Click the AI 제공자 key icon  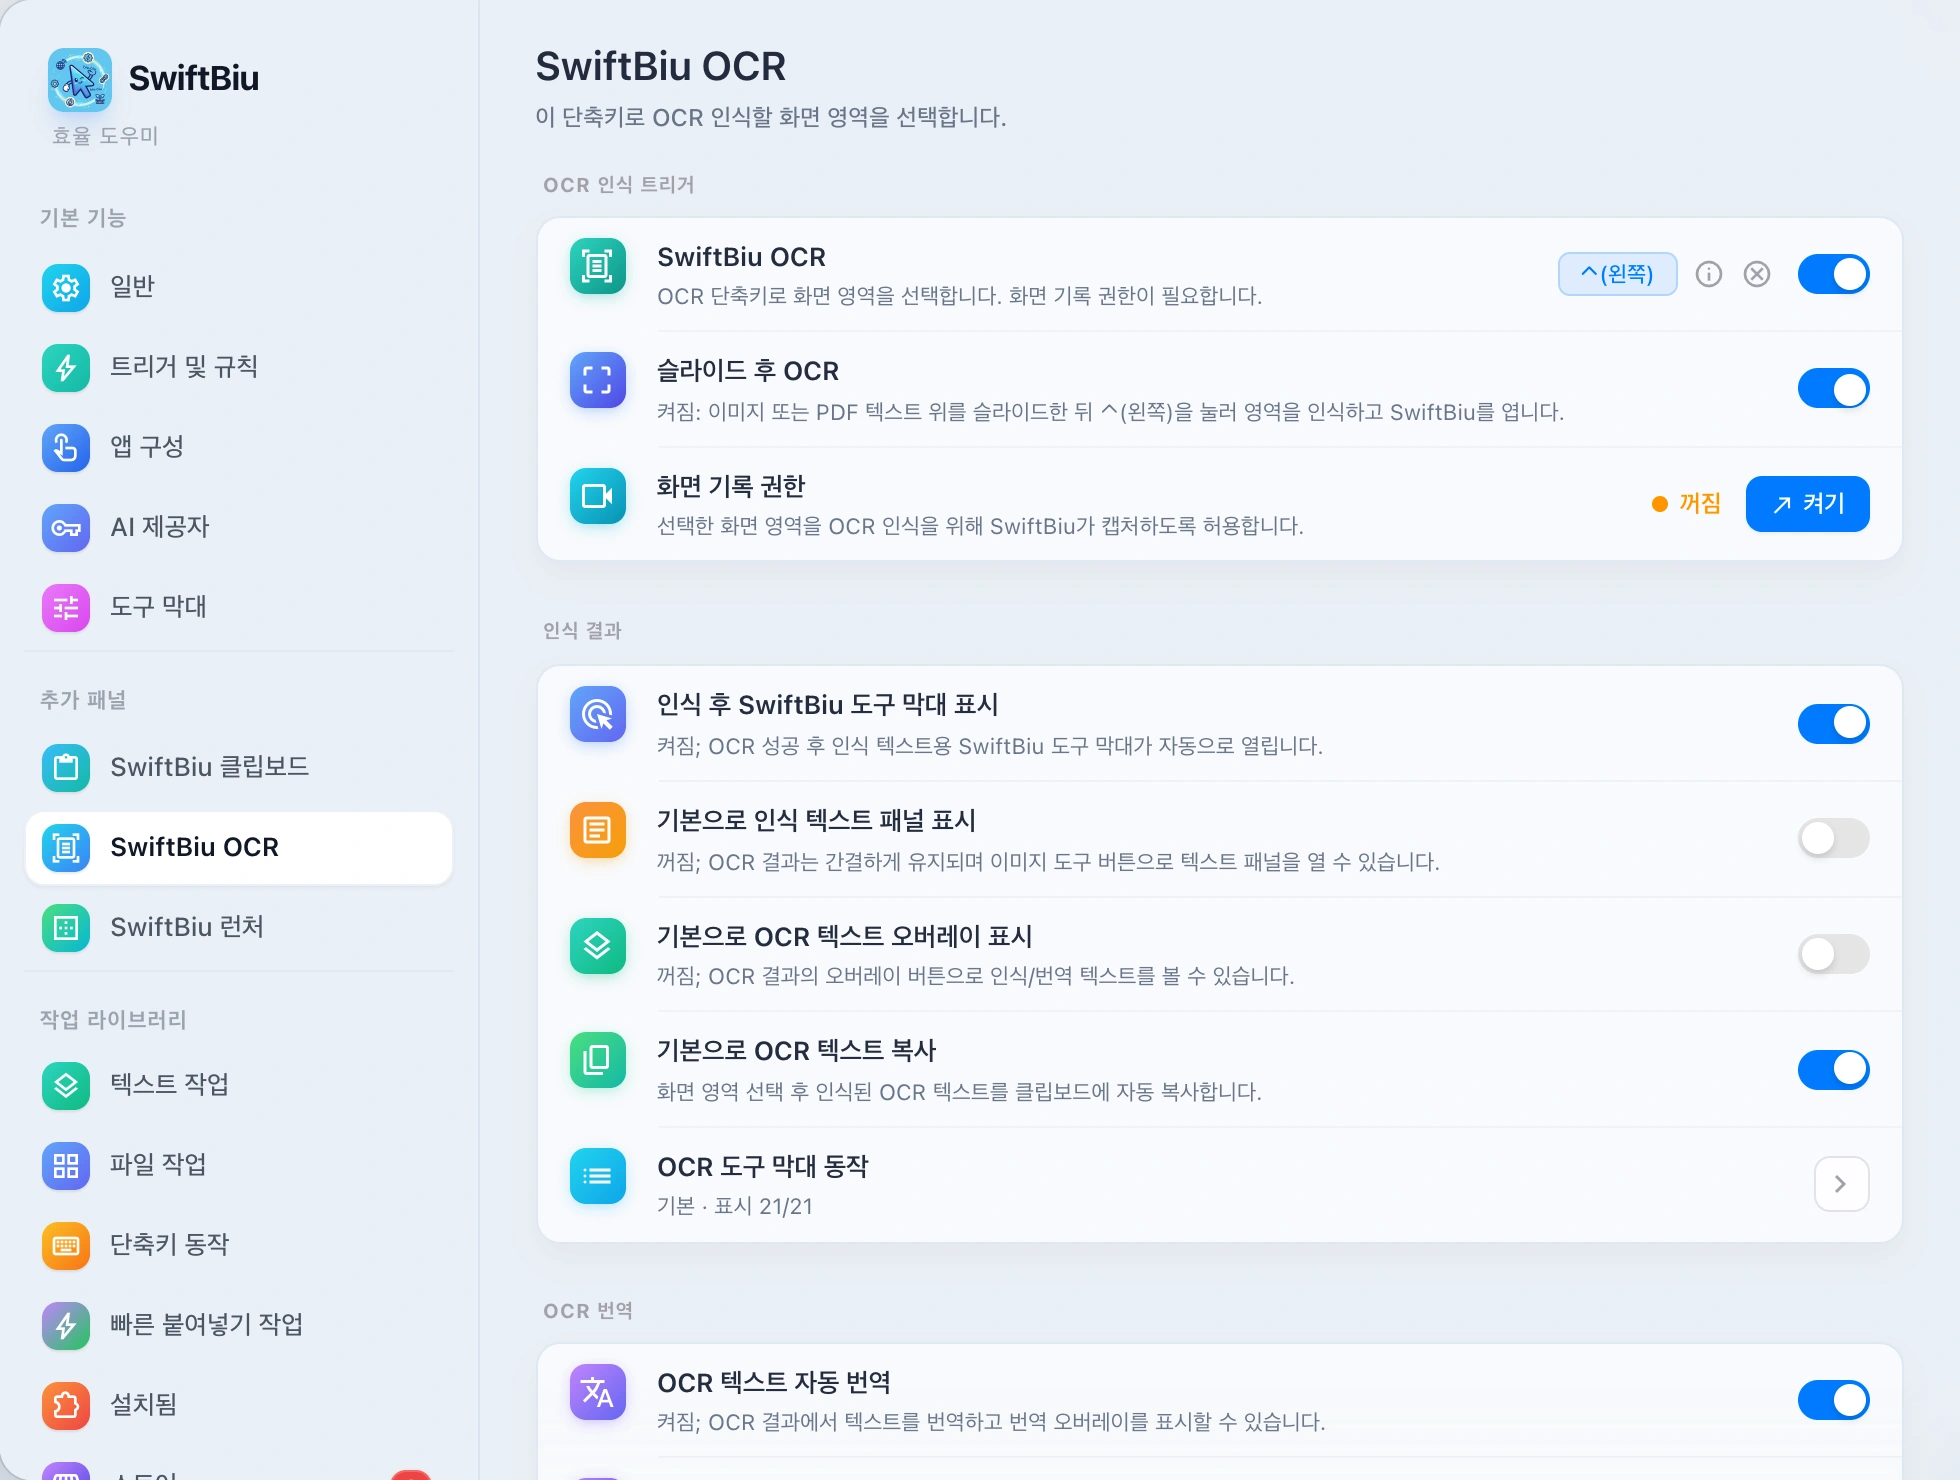tap(66, 528)
